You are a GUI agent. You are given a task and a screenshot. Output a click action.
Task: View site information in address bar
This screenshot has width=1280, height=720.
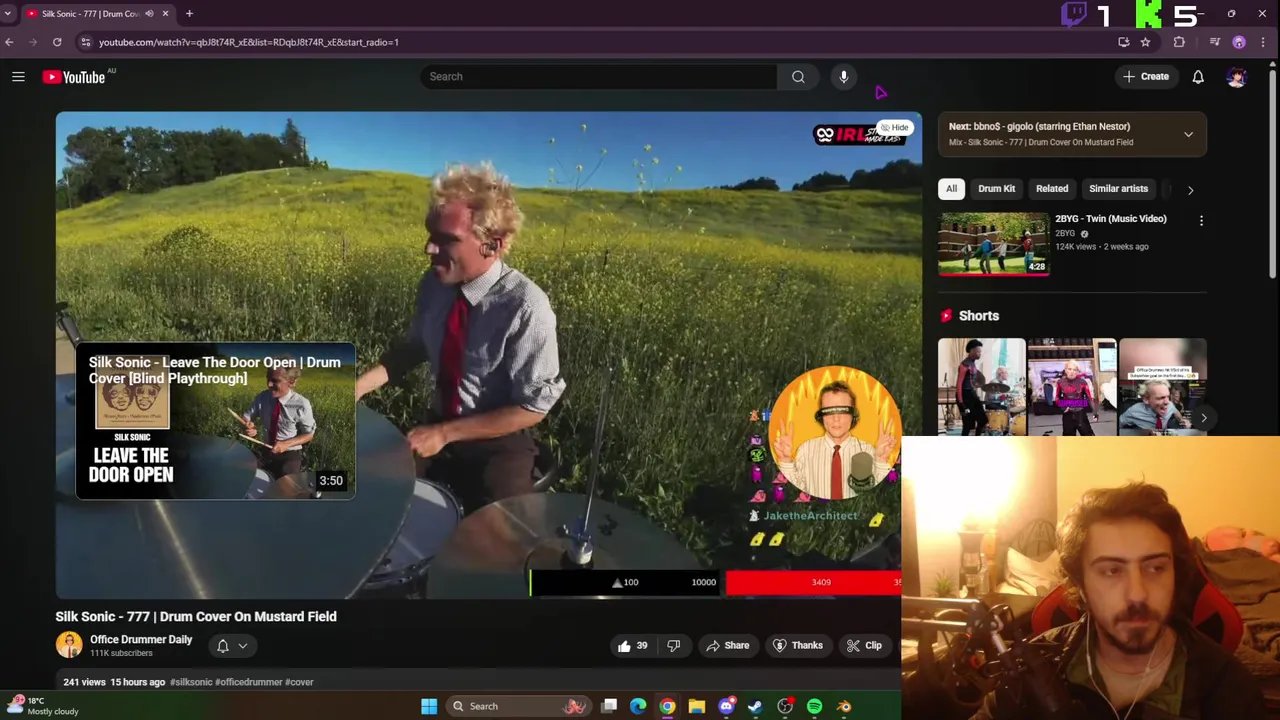(x=85, y=42)
